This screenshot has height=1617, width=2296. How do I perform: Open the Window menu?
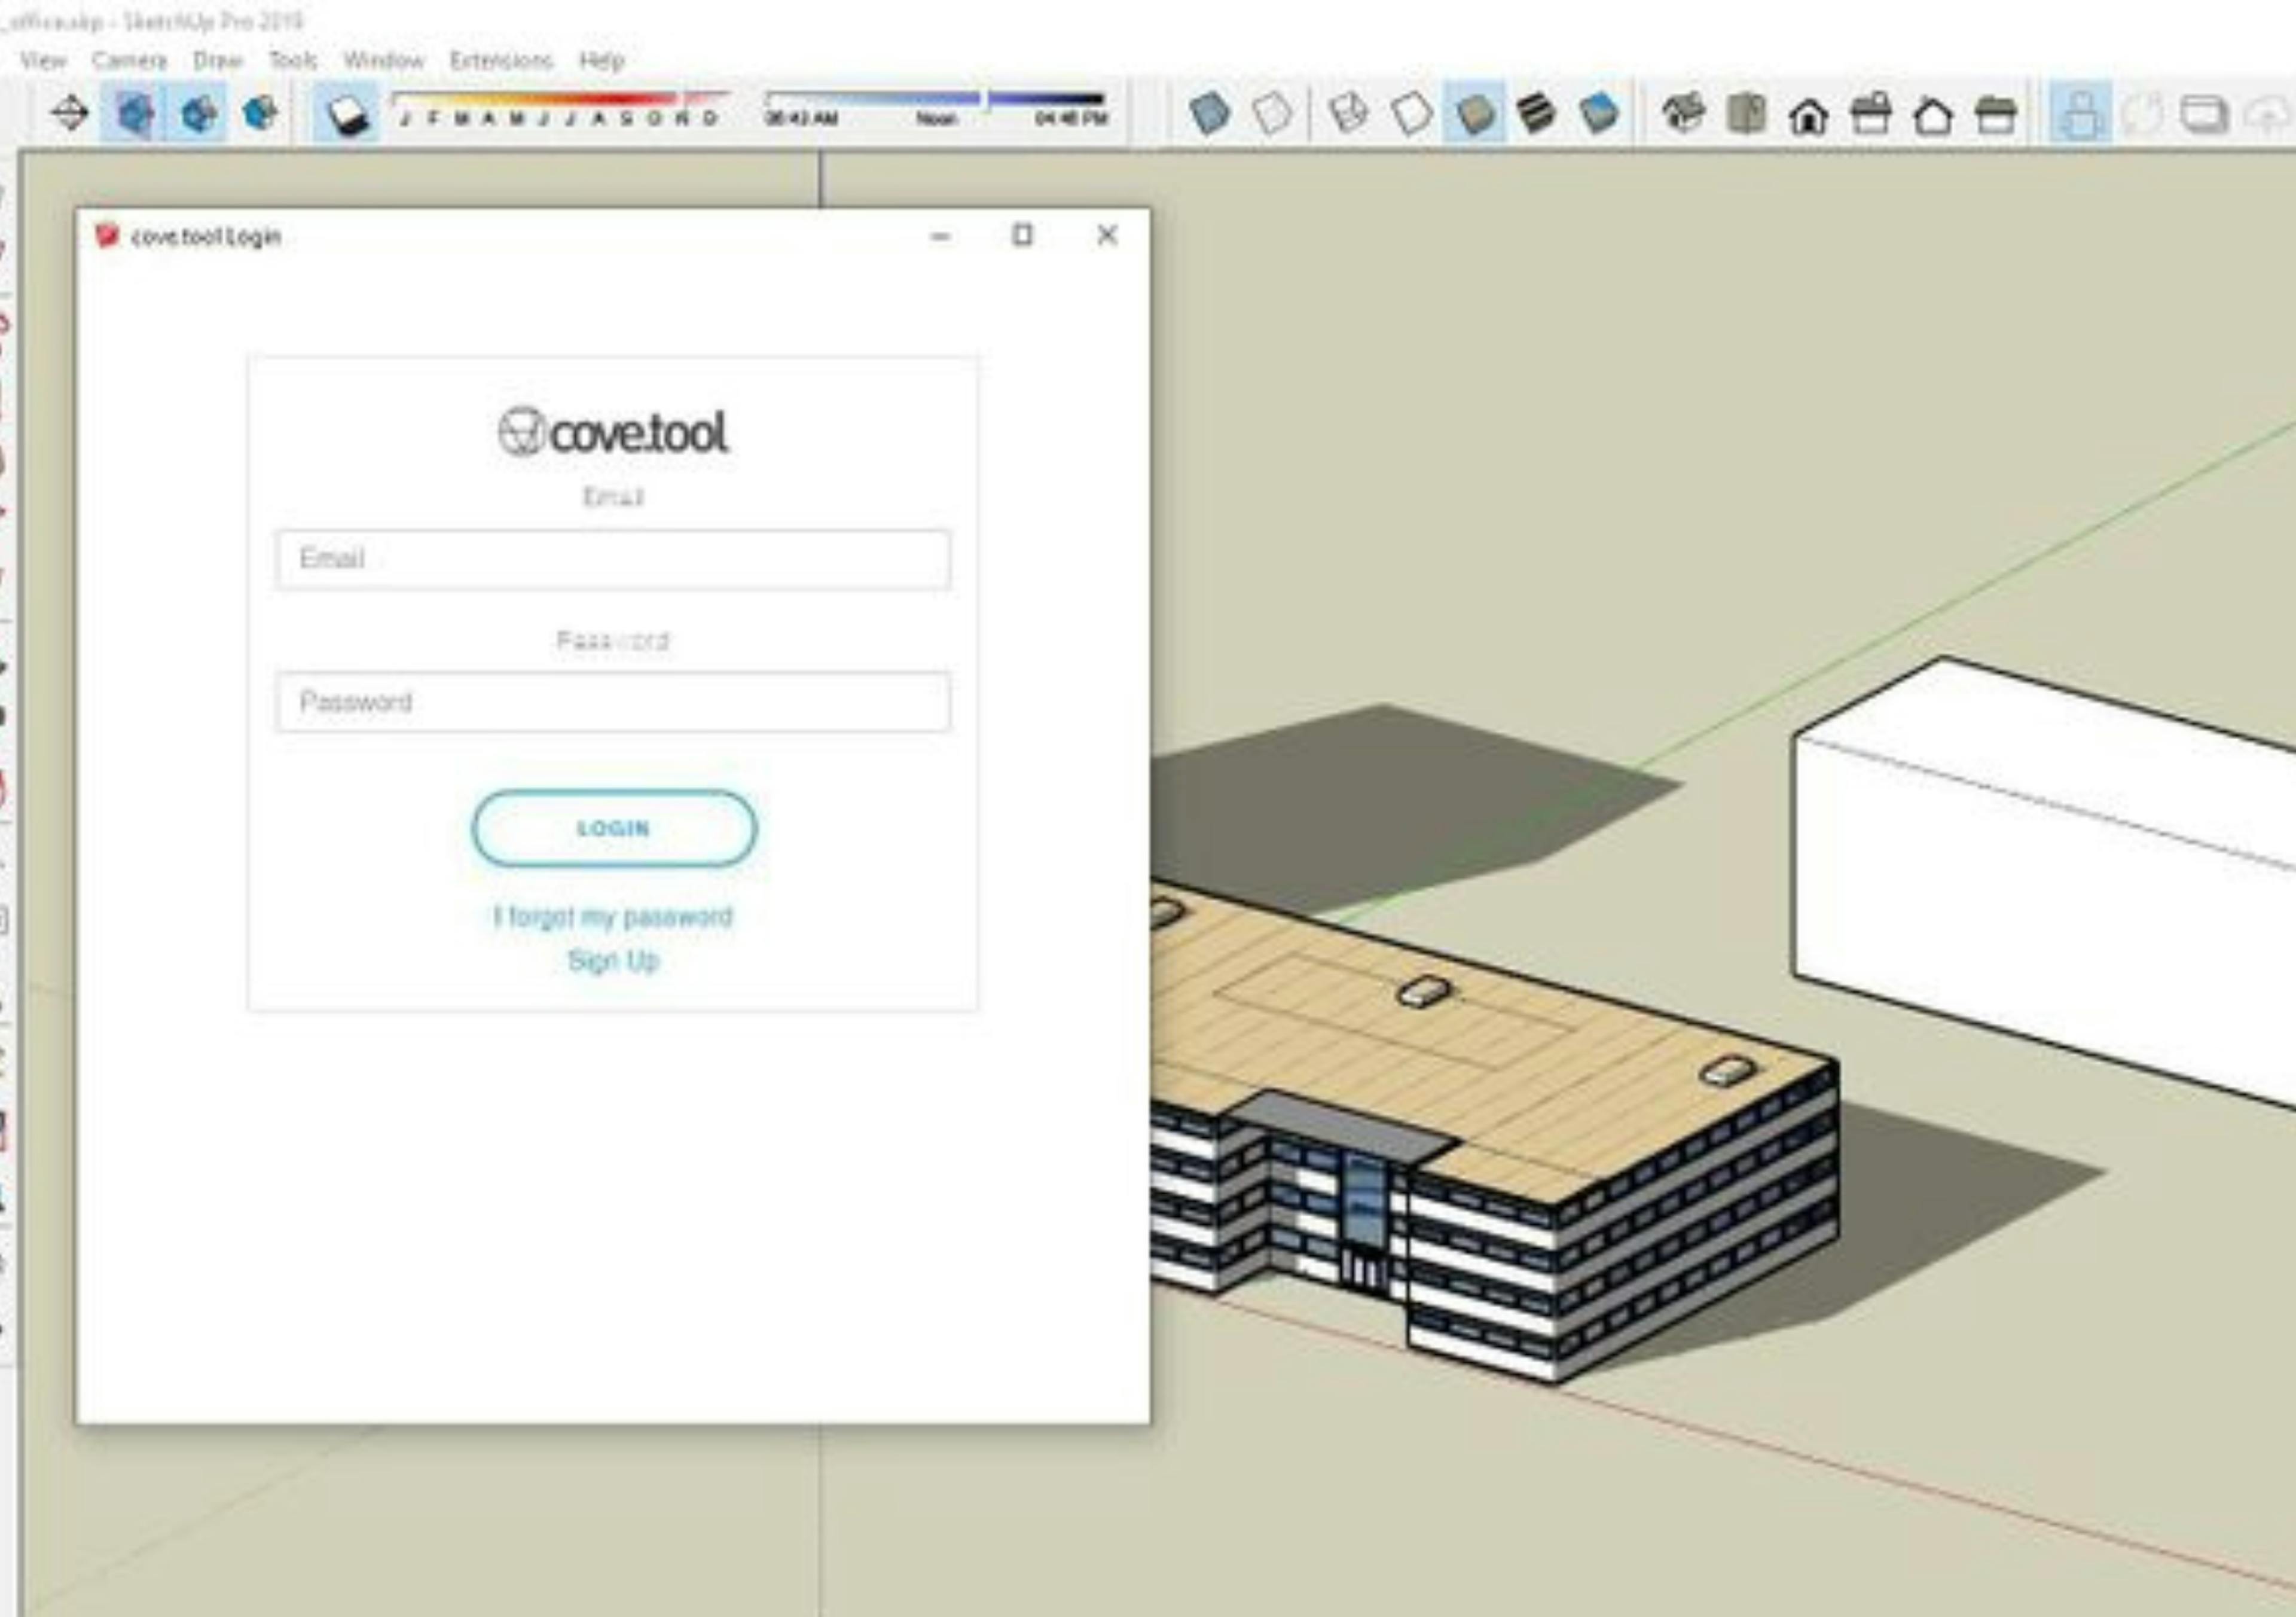[x=384, y=60]
